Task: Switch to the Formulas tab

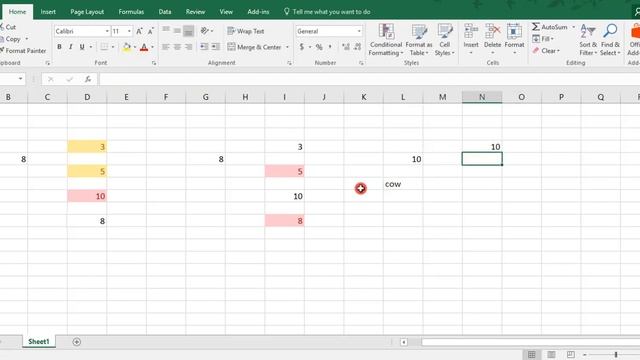Action: coord(131,12)
